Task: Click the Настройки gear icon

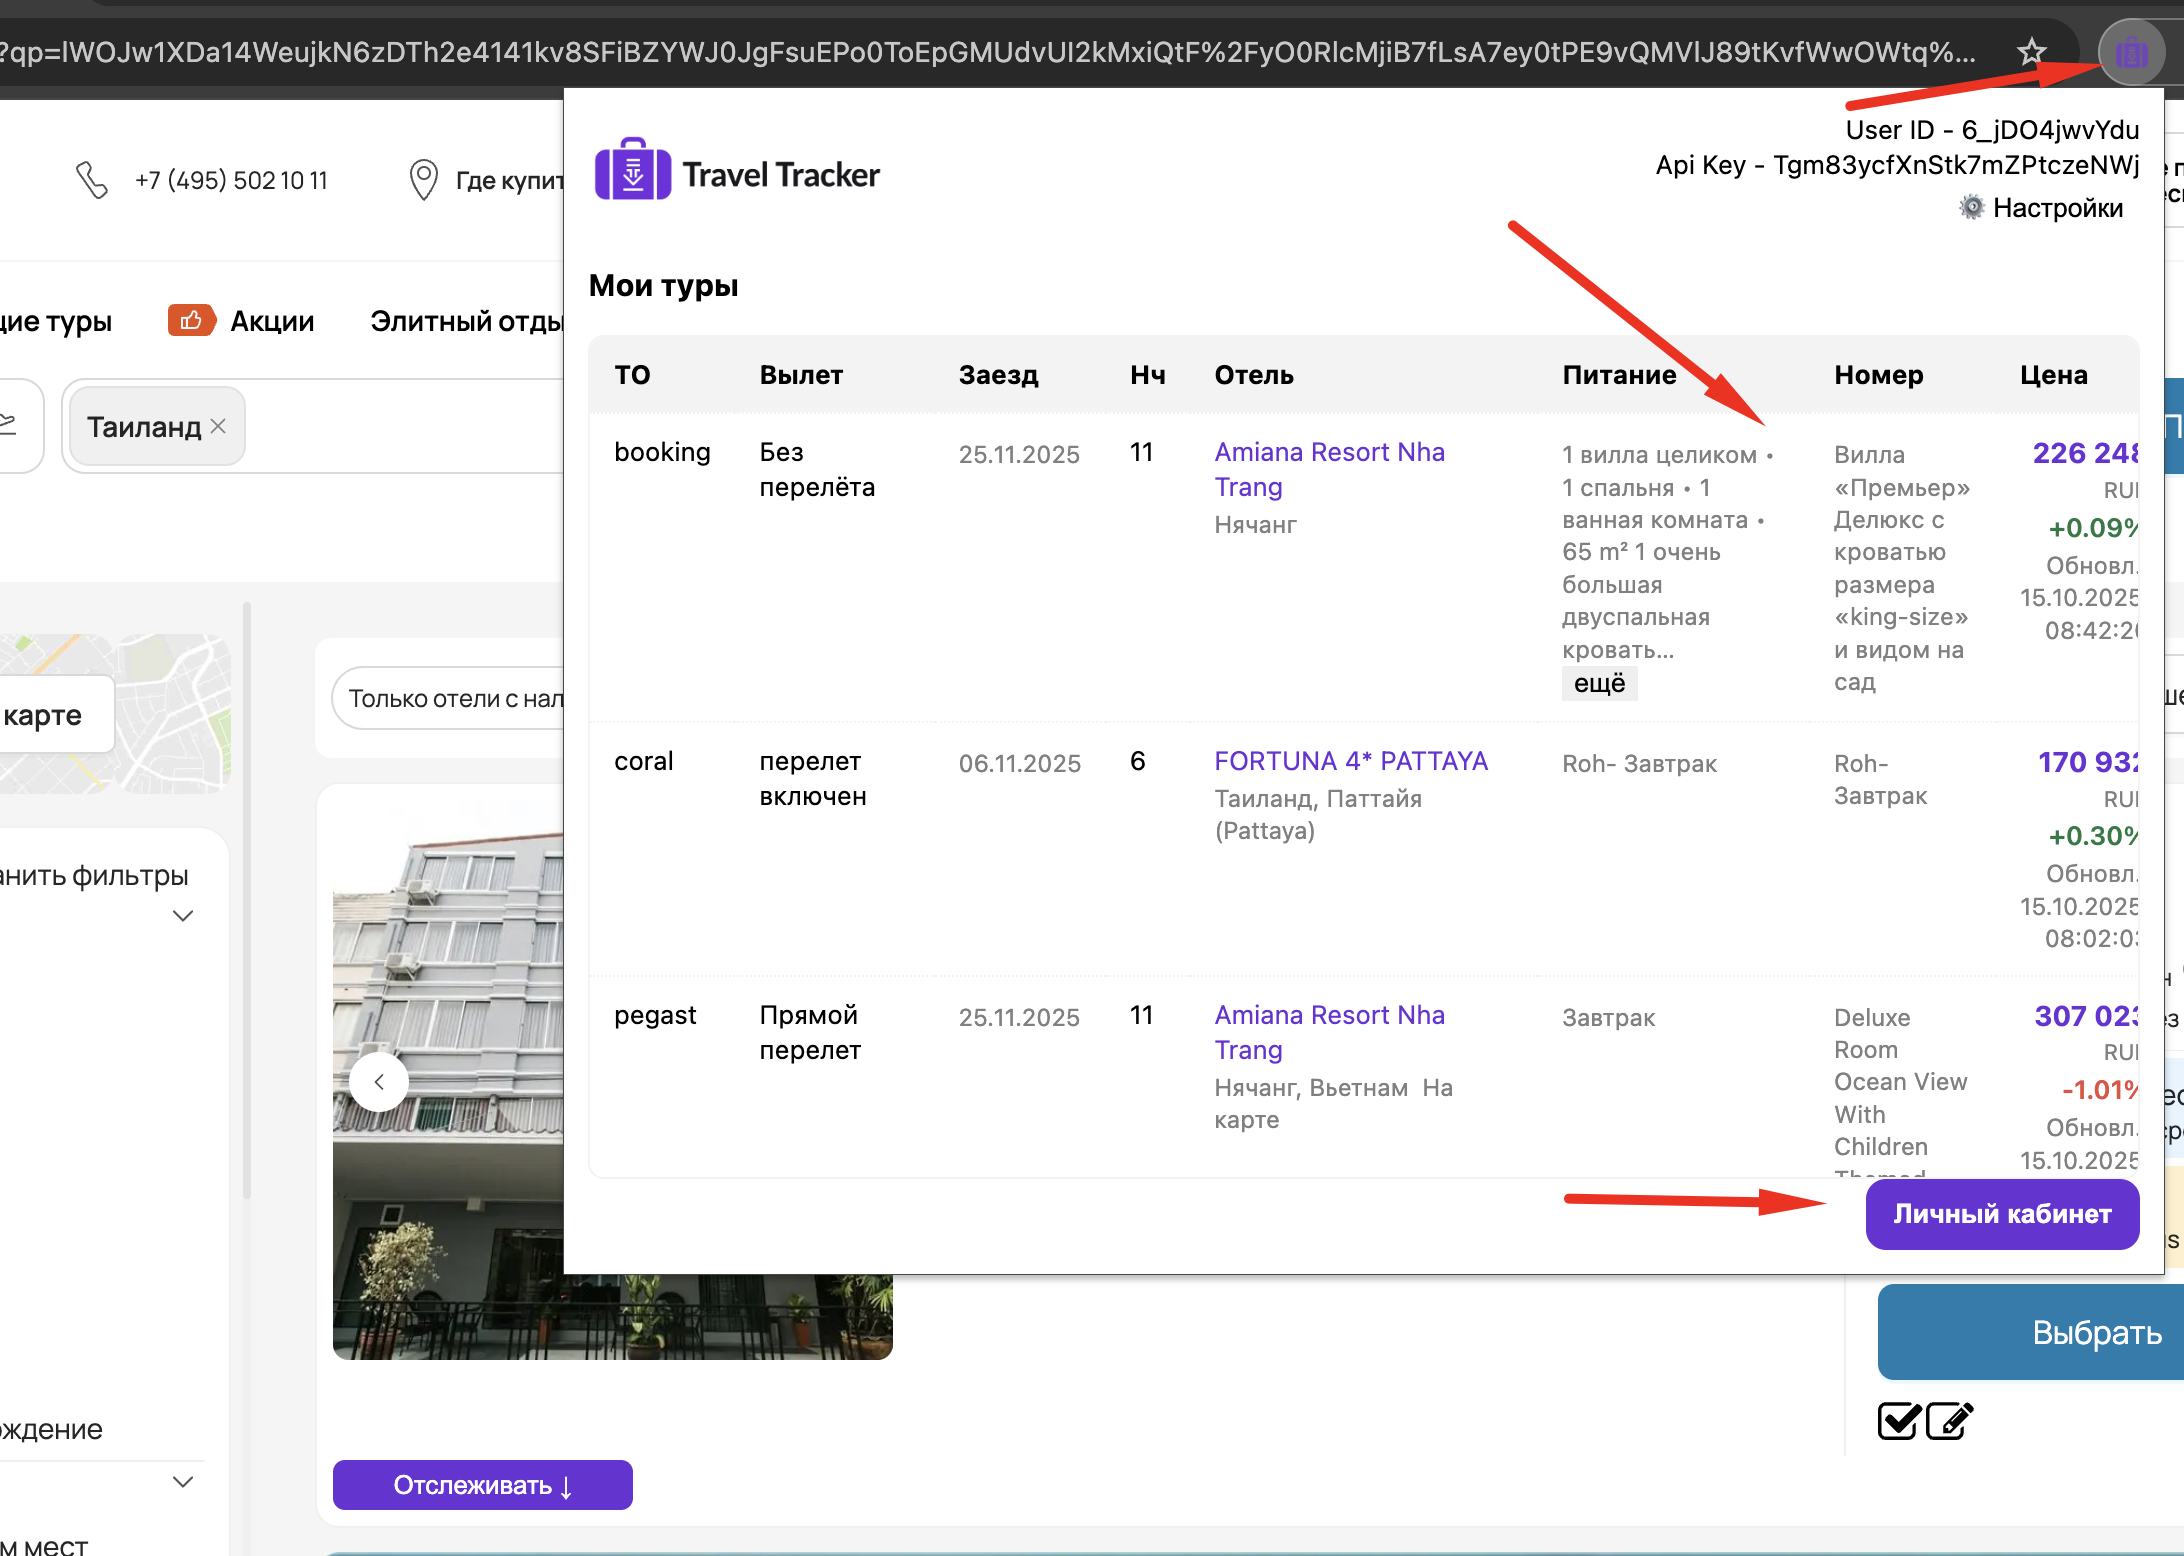Action: (1970, 208)
